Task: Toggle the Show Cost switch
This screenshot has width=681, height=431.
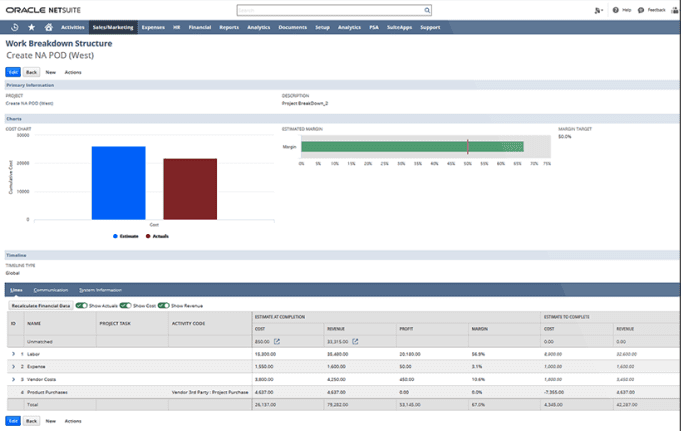Action: click(125, 304)
